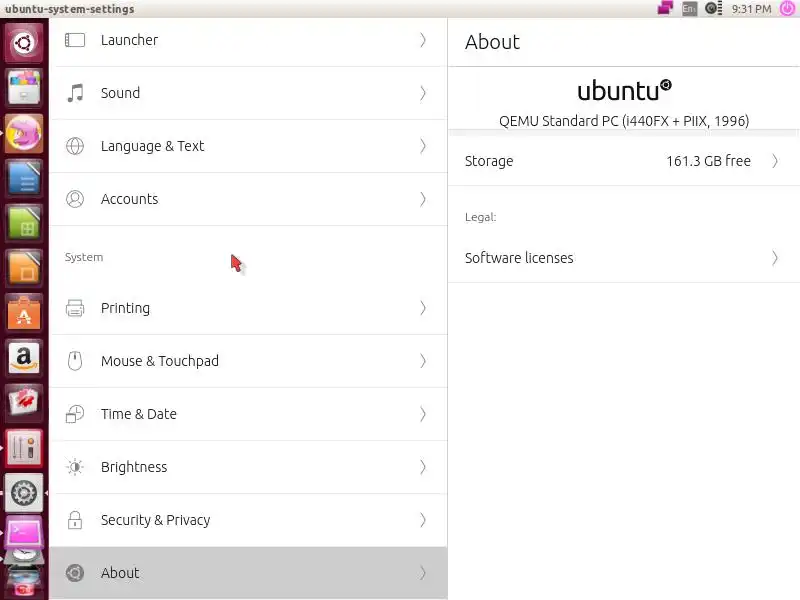
Task: Open Software licenses row
Action: coord(624,258)
